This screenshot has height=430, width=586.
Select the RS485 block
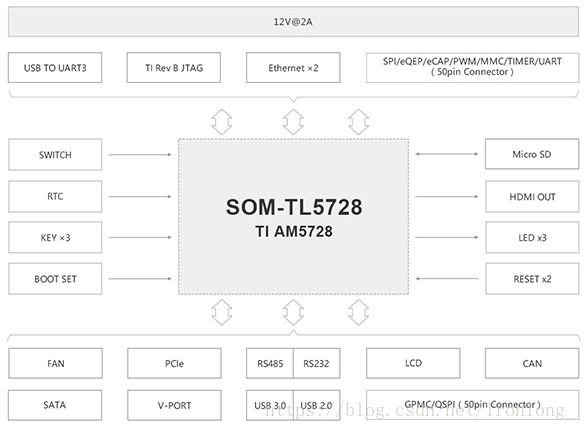click(x=270, y=364)
